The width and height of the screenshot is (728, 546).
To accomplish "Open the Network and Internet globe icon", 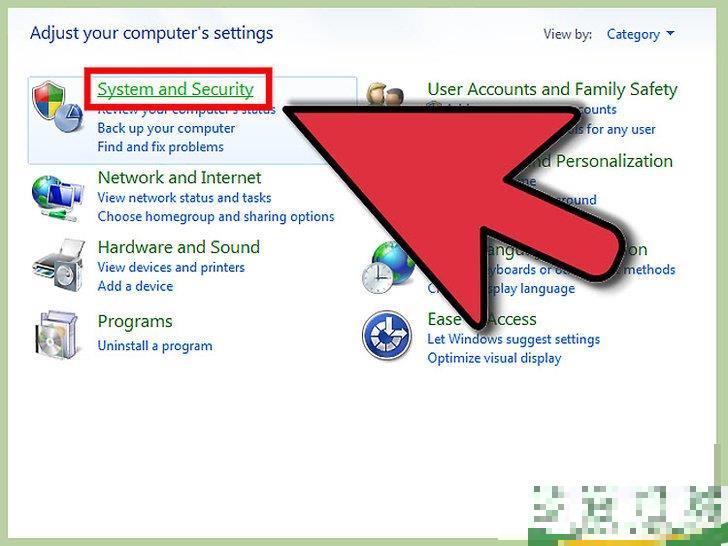I will click(58, 198).
